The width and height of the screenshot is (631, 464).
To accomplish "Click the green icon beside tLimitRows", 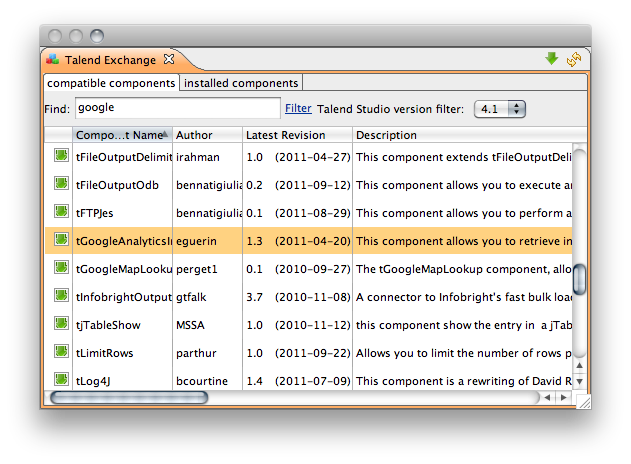I will tap(61, 352).
